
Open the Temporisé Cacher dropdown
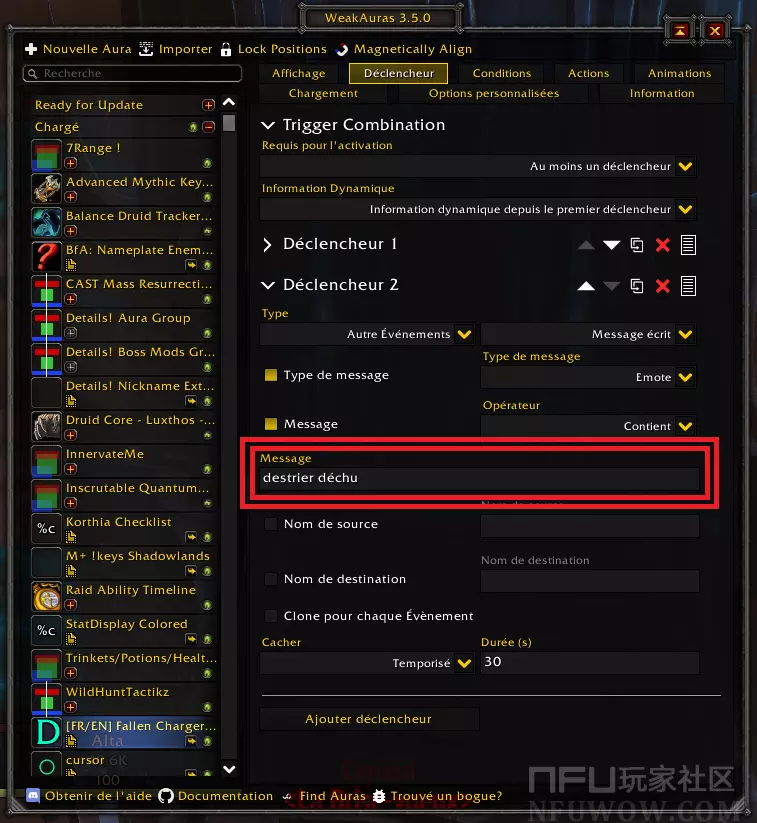click(367, 663)
